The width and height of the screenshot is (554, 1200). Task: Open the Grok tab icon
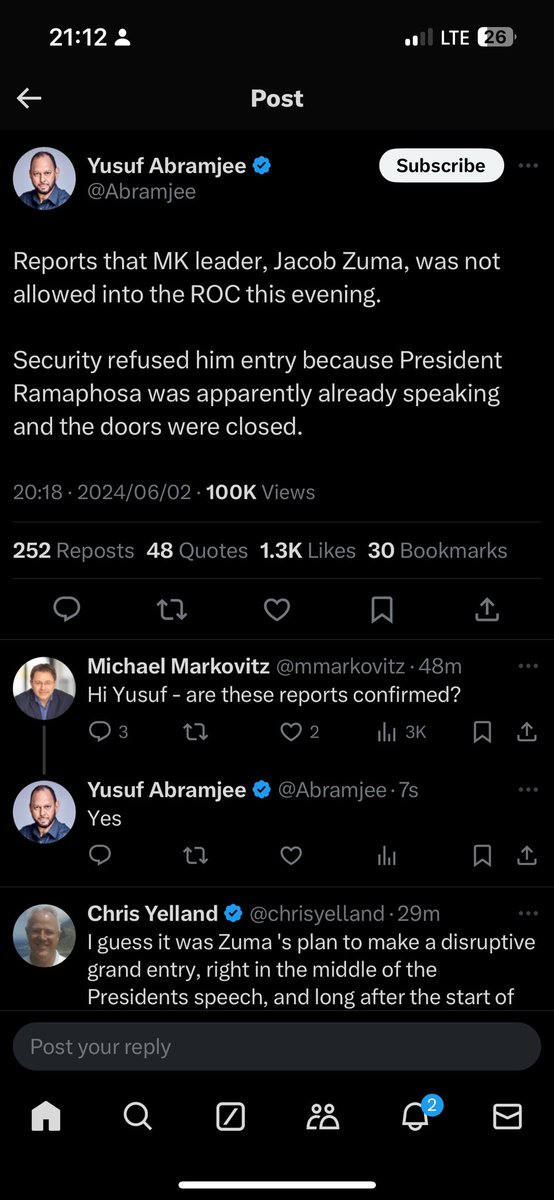click(x=231, y=1116)
